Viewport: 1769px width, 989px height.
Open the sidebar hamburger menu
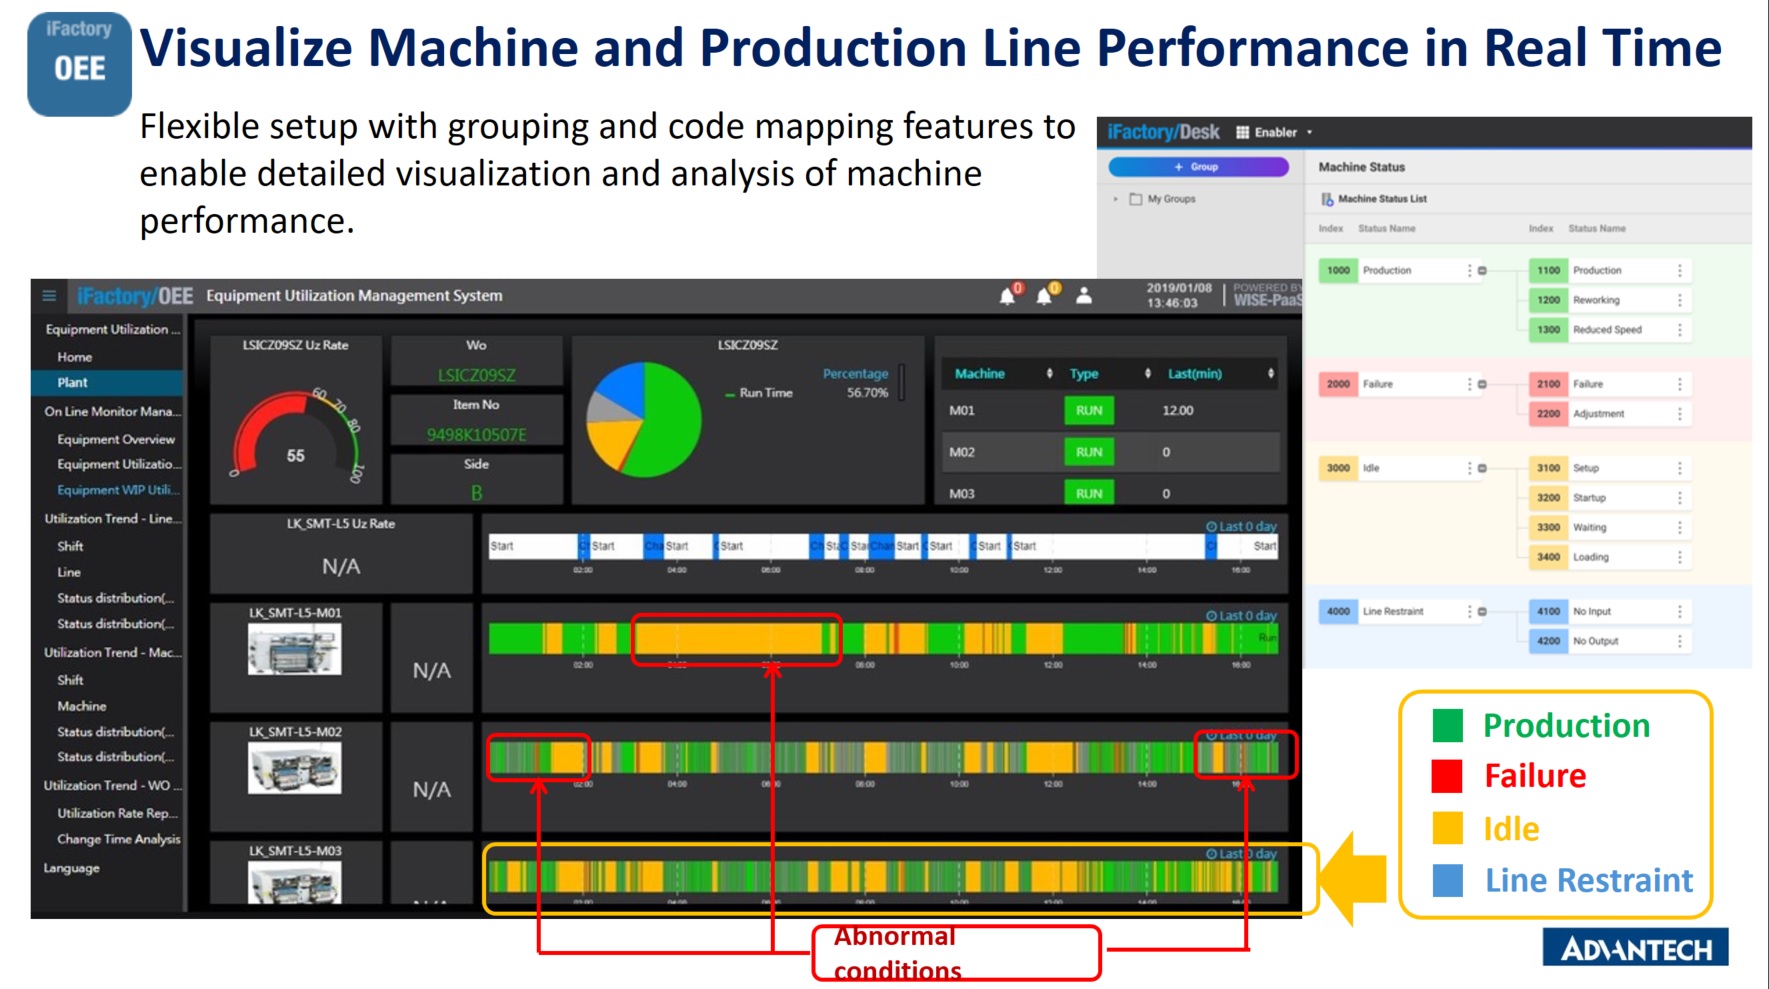pyautogui.click(x=49, y=295)
